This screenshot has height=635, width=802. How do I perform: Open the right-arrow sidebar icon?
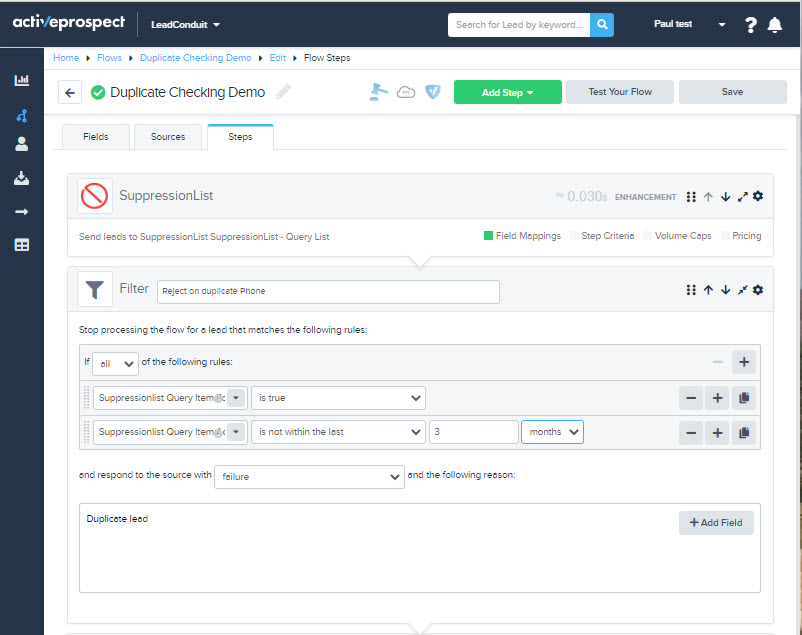[x=21, y=212]
